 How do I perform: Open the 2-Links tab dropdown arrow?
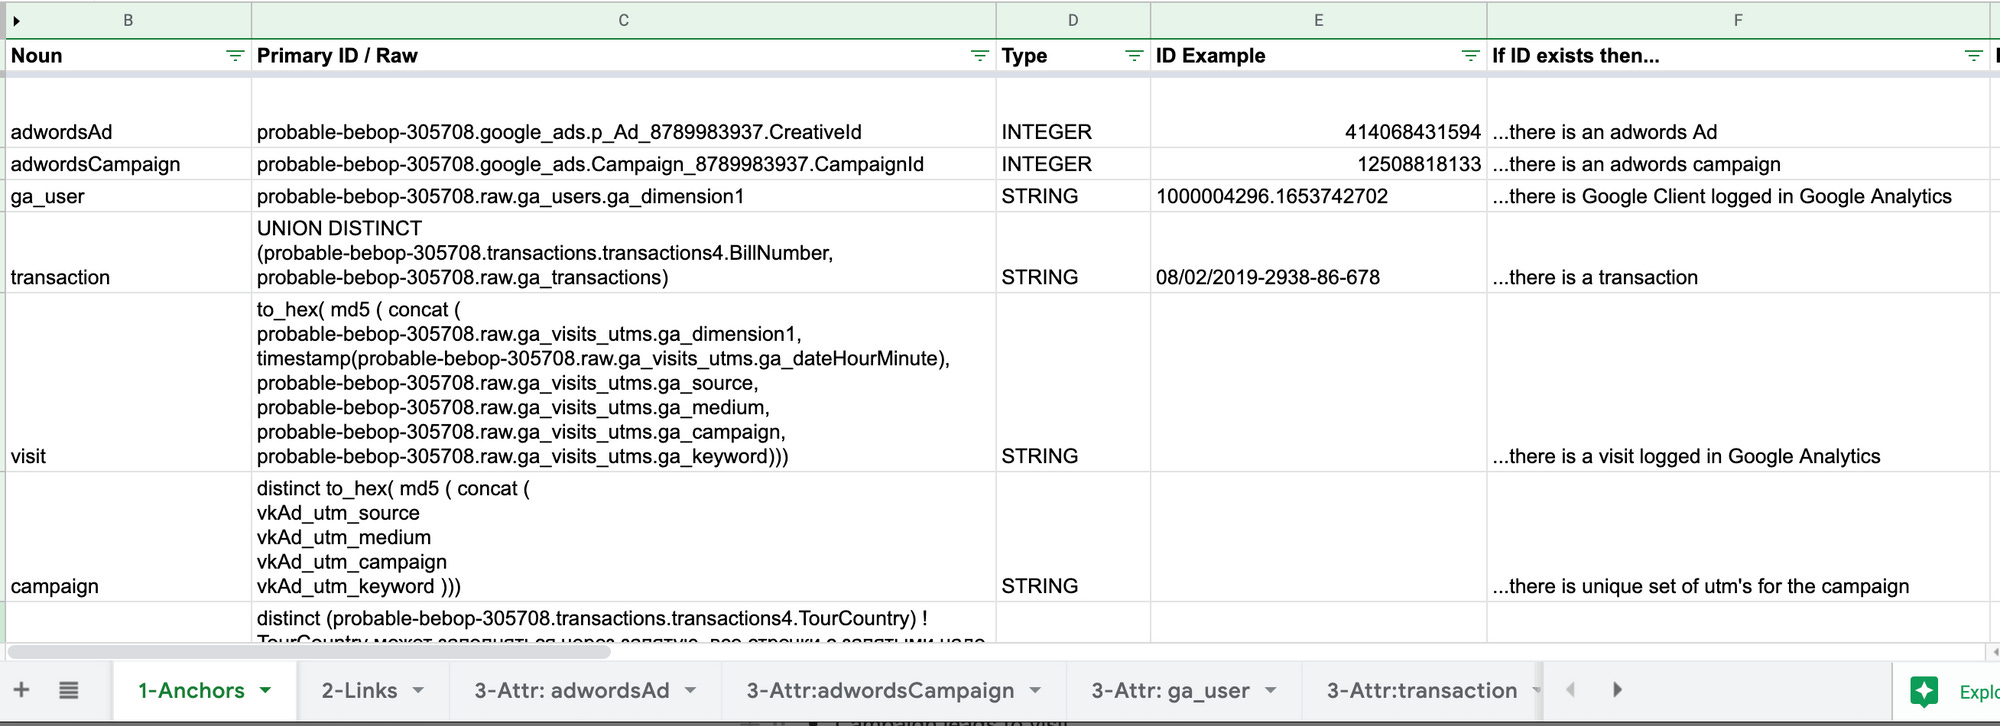[418, 690]
